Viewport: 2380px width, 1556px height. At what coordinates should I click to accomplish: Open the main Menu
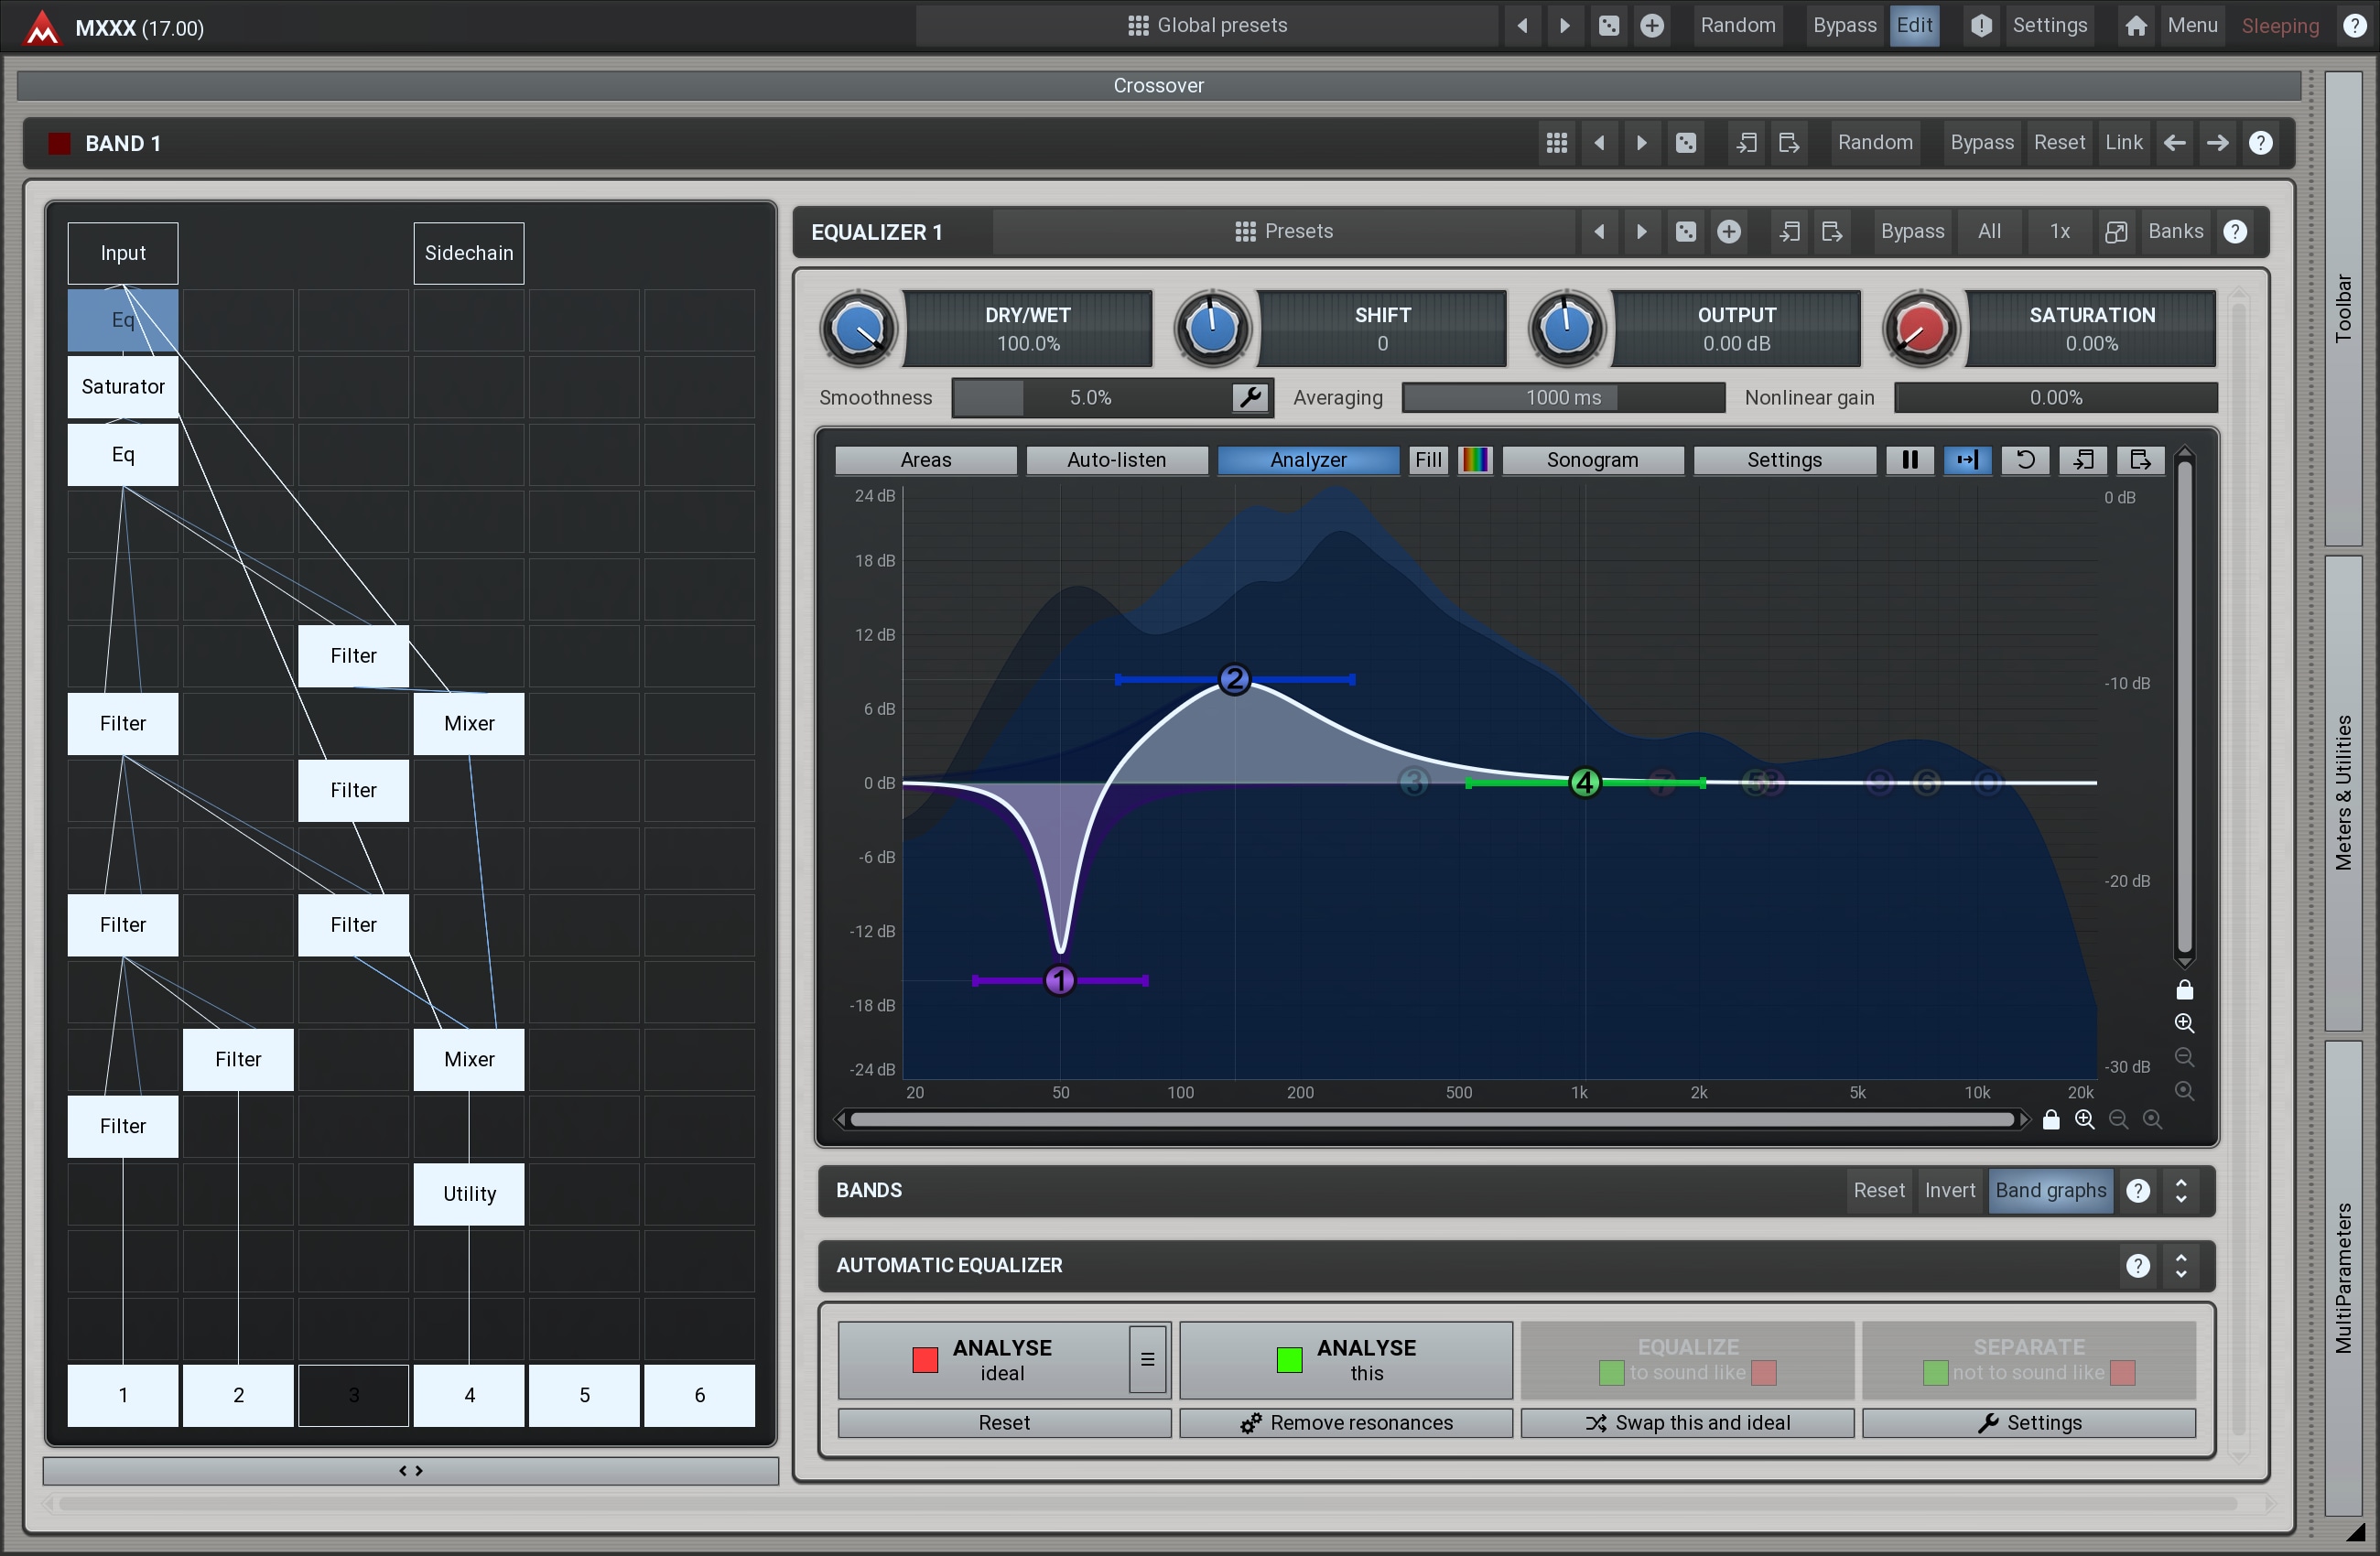coord(2192,26)
